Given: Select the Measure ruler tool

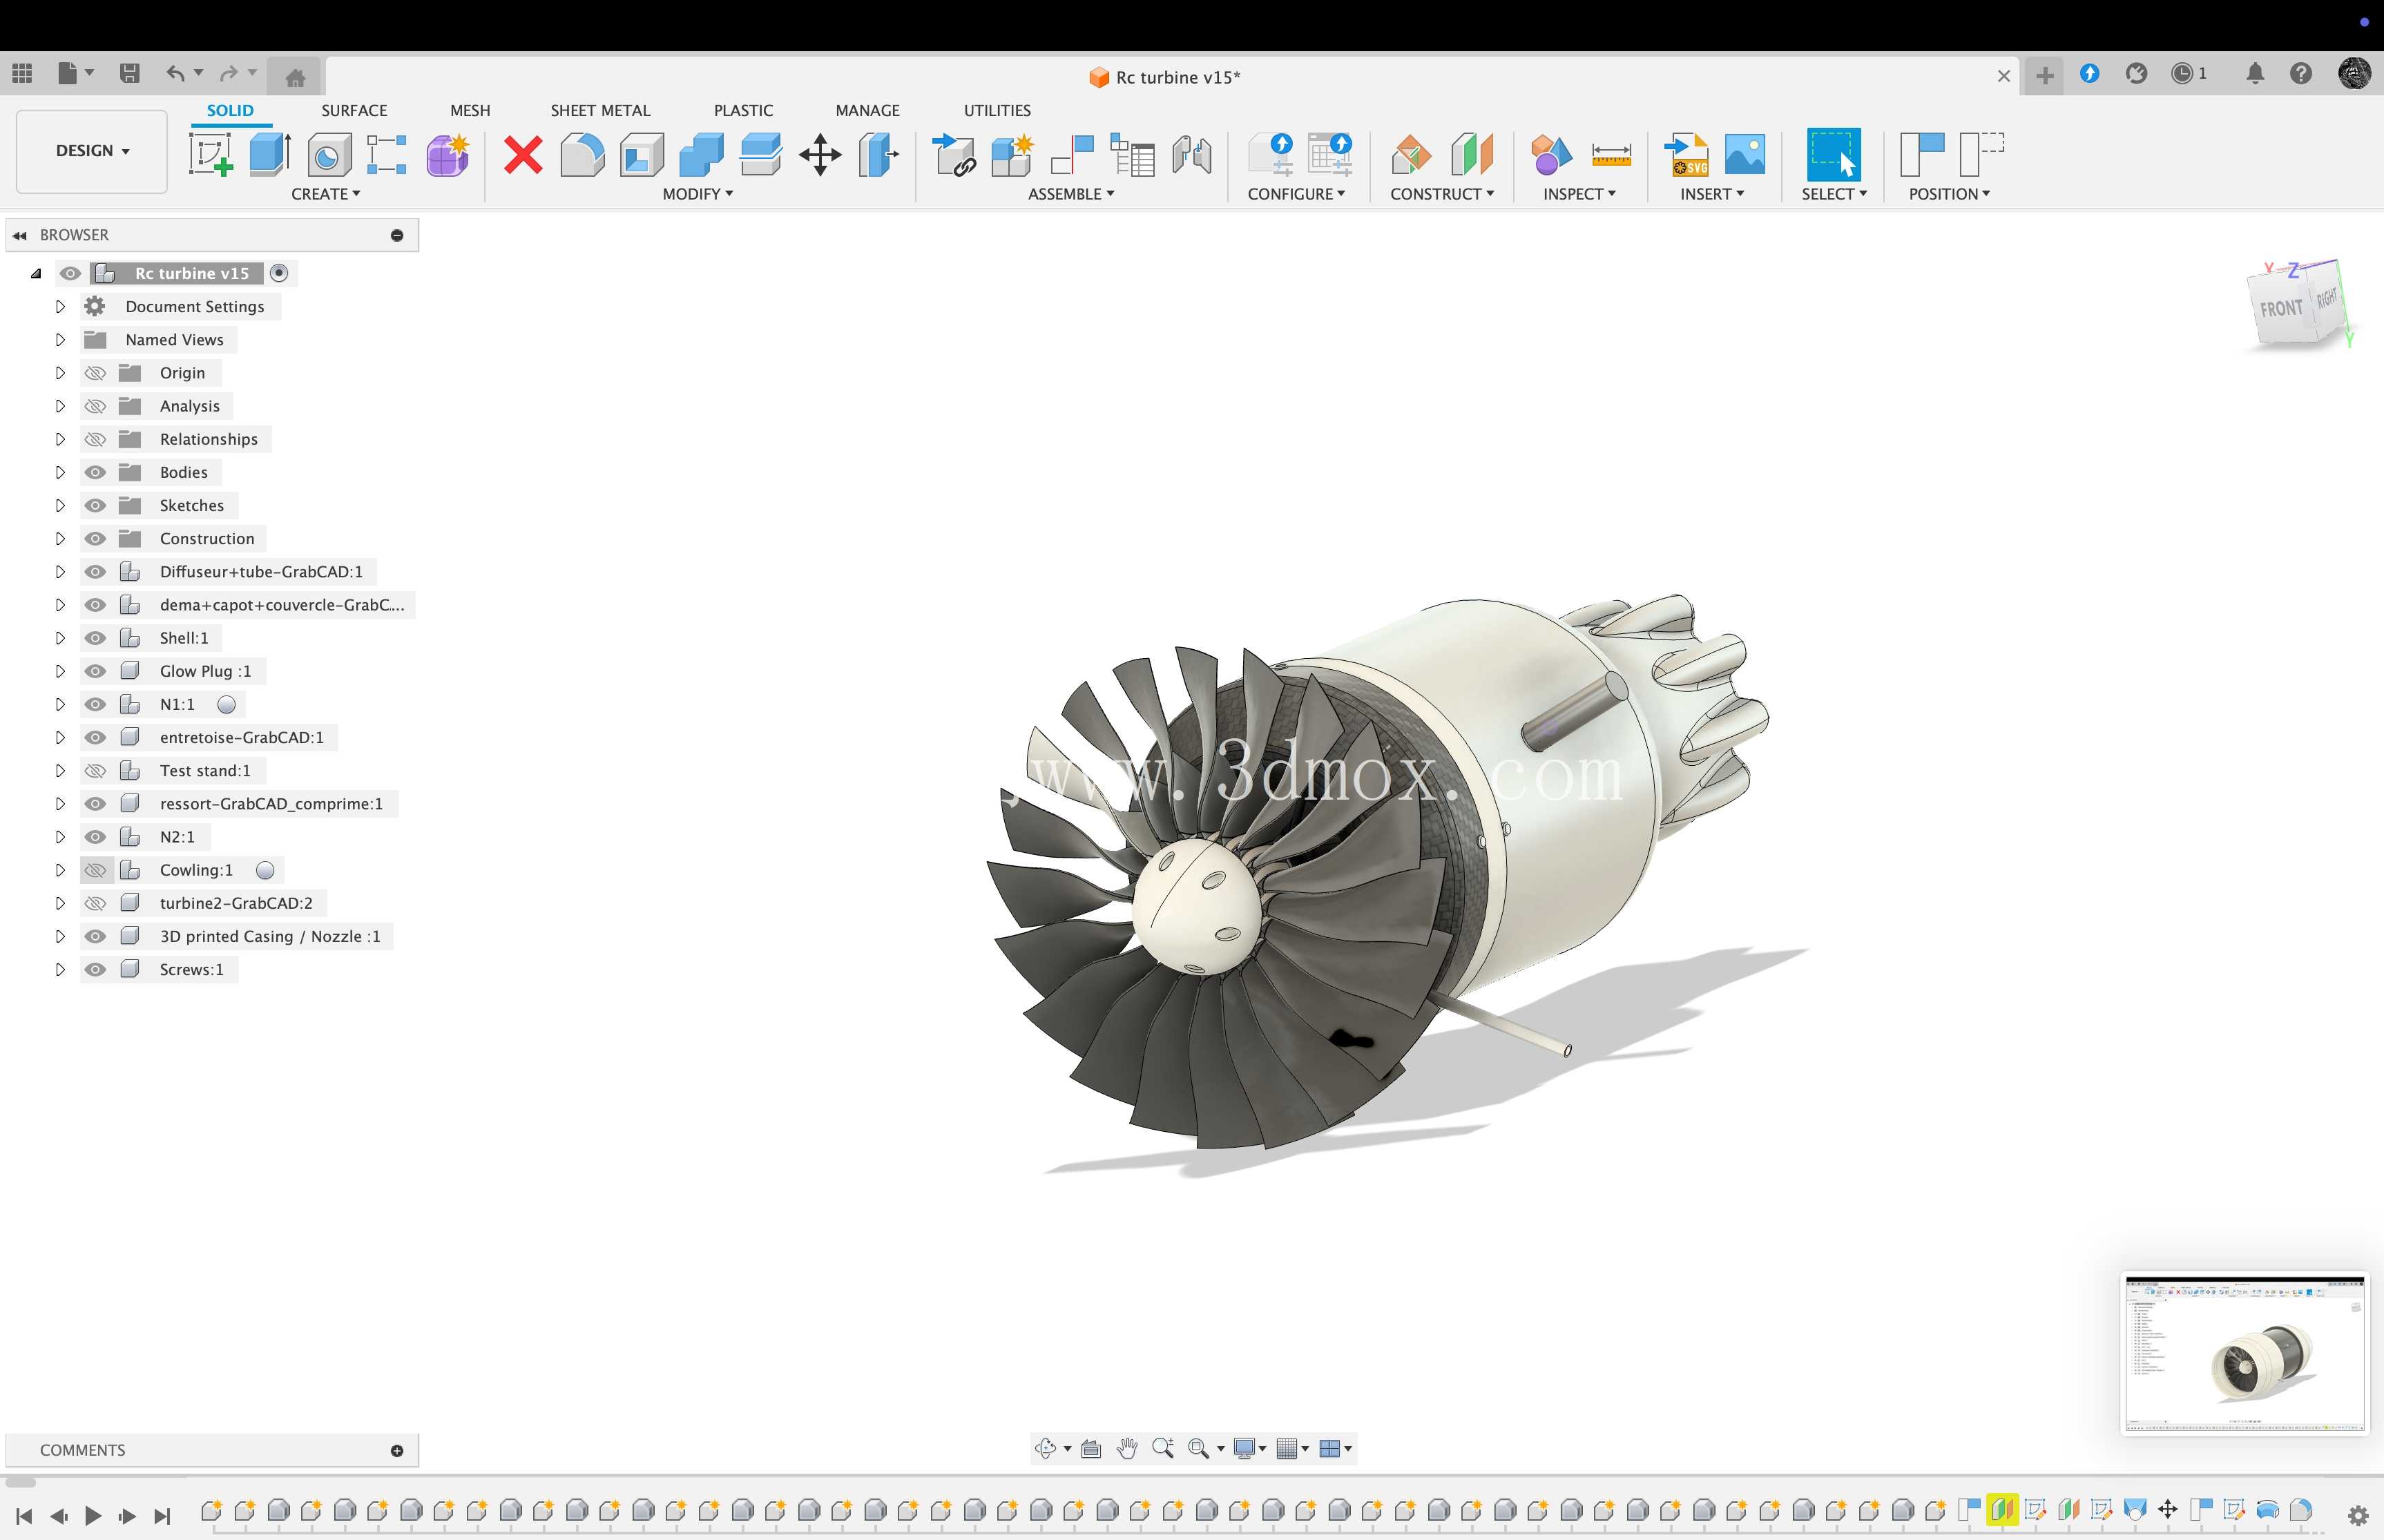Looking at the screenshot, I should (1611, 155).
